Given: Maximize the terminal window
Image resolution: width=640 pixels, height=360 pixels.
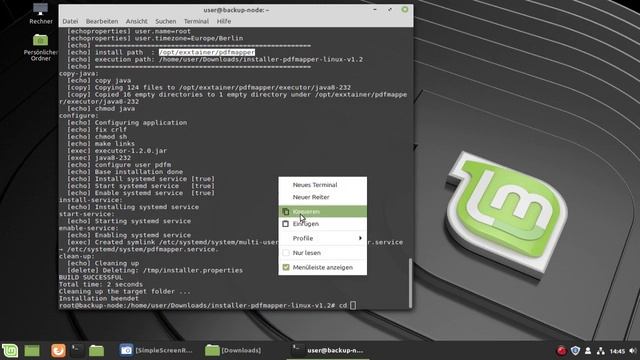Looking at the screenshot, I should click(389, 9).
